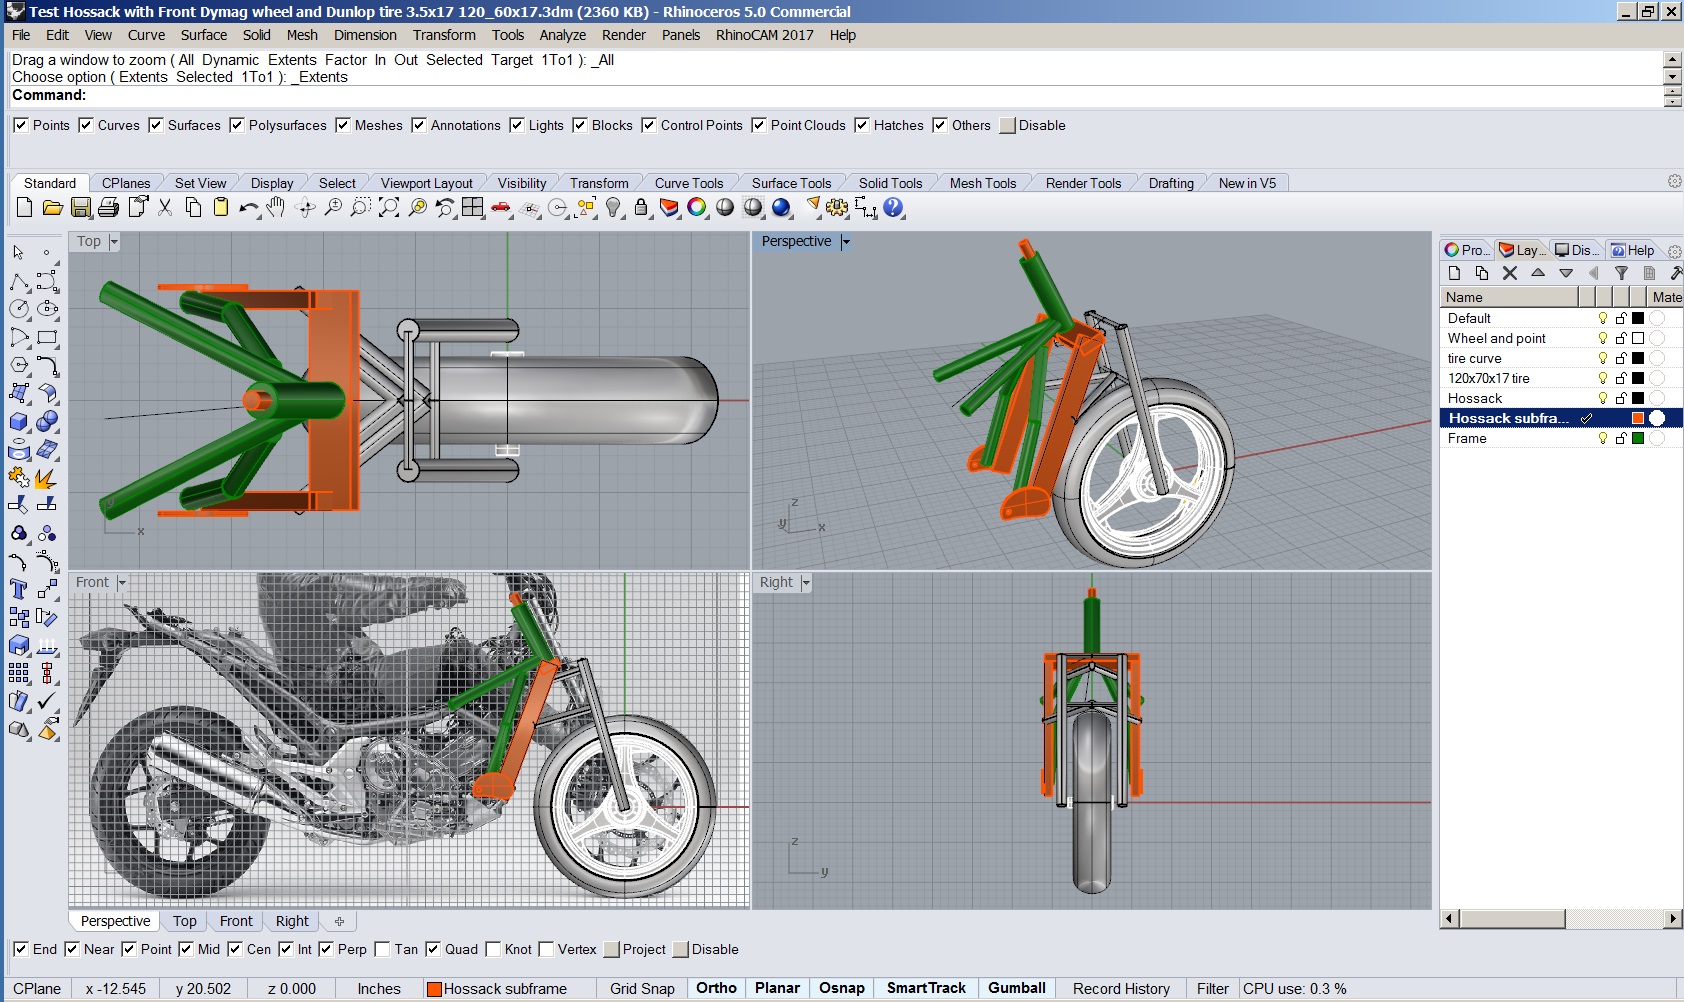Select the Text tool in left sidebar
The width and height of the screenshot is (1684, 1002).
[x=19, y=589]
